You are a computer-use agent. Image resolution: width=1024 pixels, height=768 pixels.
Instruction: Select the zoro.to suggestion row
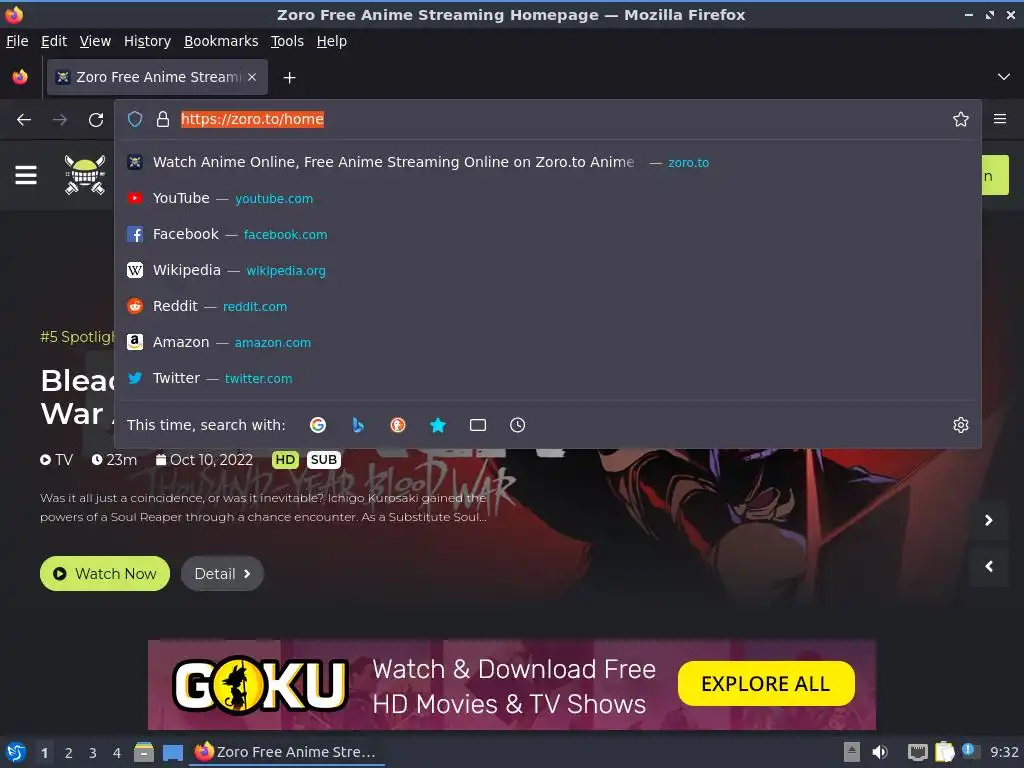[548, 163]
